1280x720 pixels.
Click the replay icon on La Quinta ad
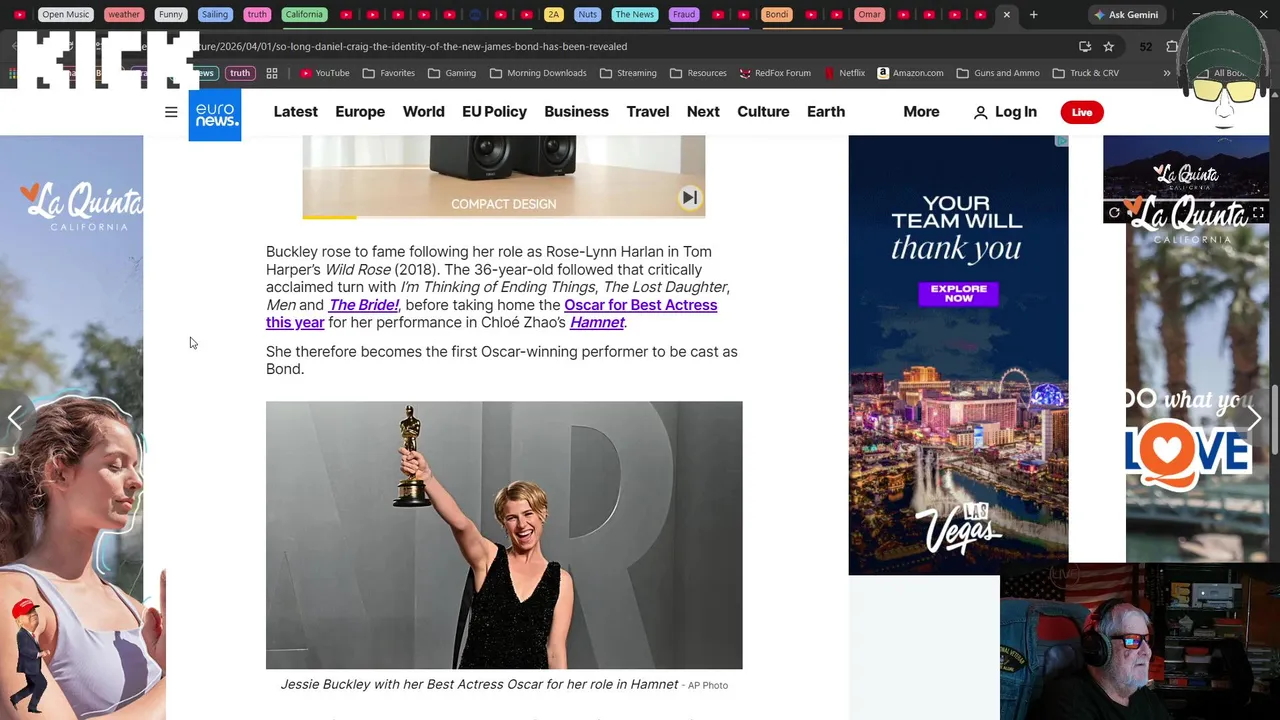(1114, 213)
